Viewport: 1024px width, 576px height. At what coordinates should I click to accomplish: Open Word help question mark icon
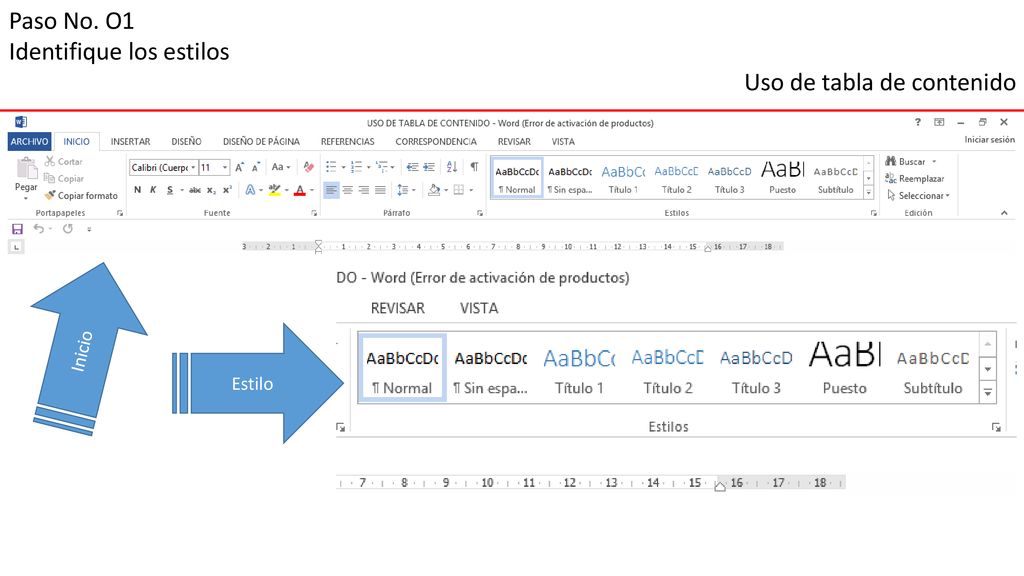pos(918,122)
